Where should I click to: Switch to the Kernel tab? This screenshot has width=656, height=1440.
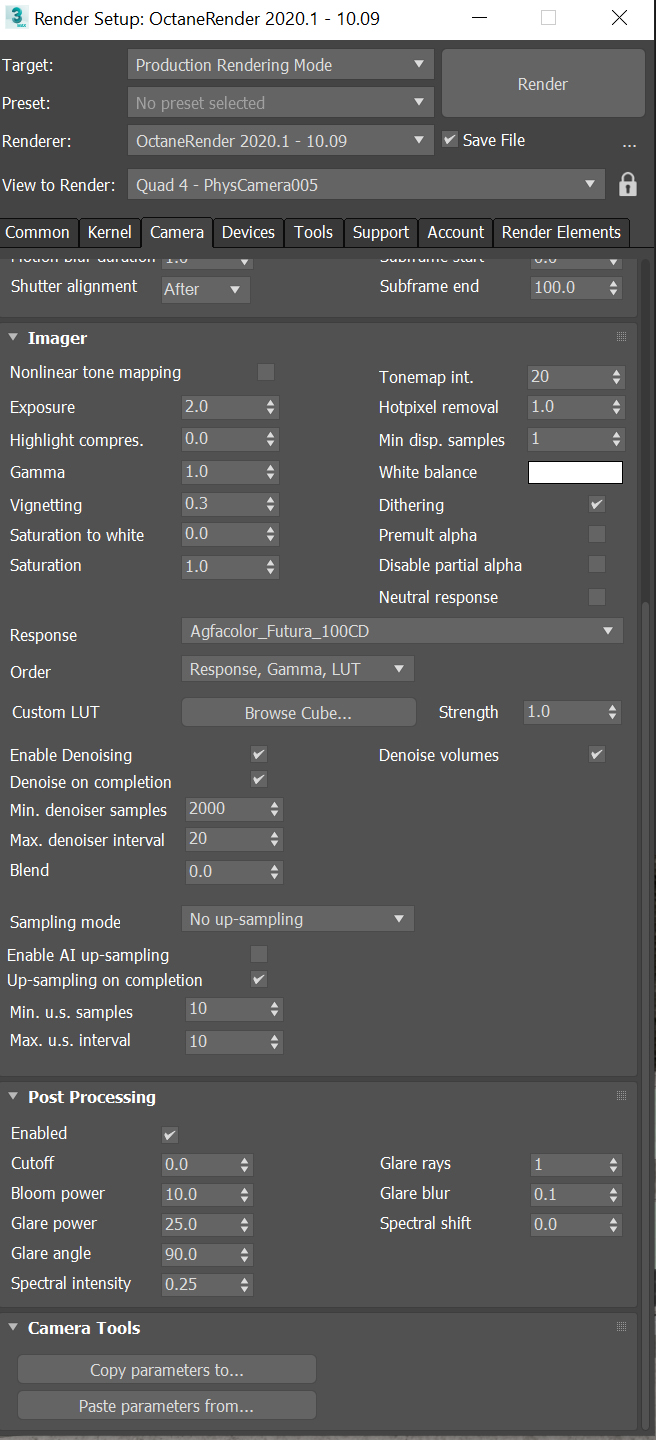(x=109, y=232)
